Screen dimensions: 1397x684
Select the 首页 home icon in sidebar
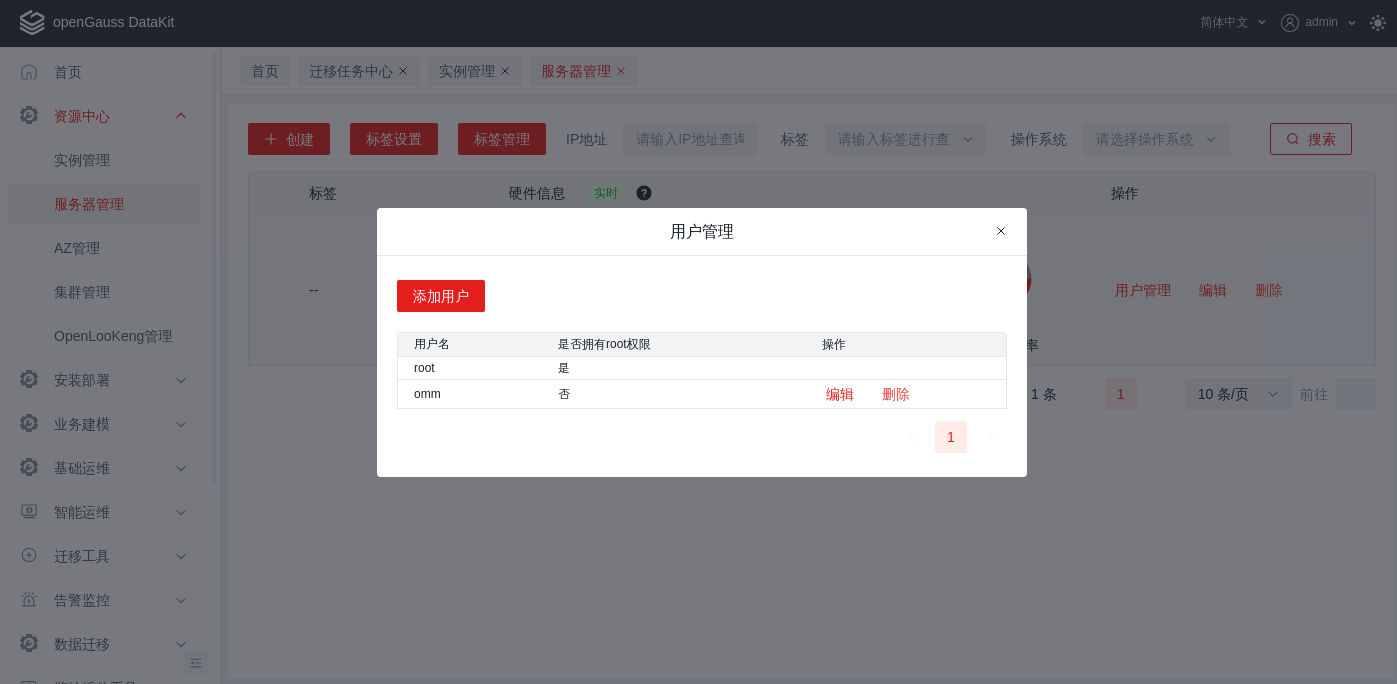(x=28, y=71)
